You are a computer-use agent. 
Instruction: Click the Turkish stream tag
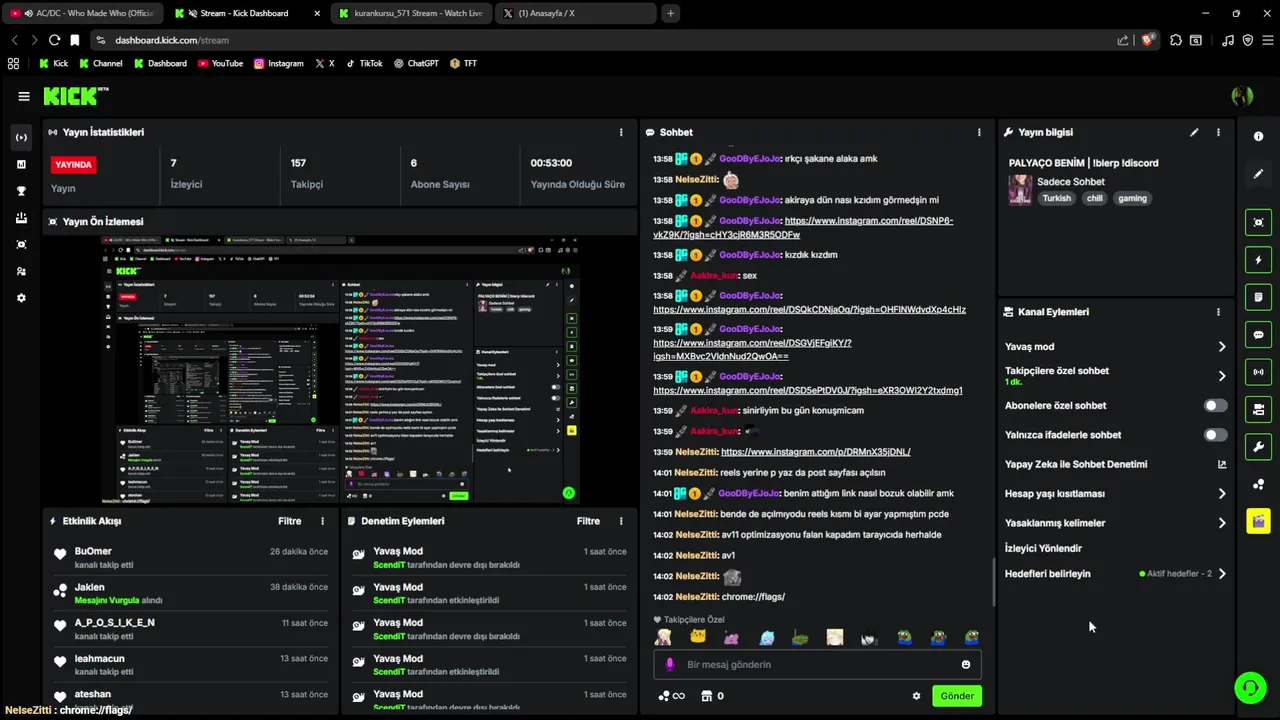pyautogui.click(x=1056, y=198)
